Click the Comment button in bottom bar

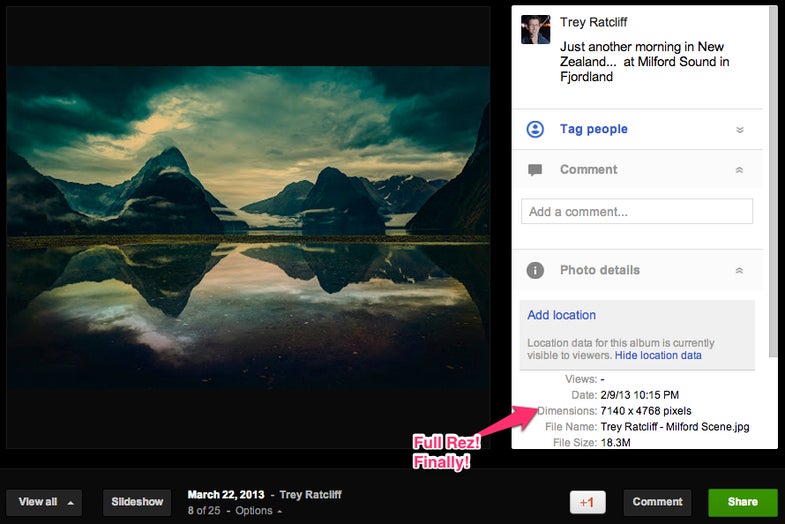click(x=657, y=502)
